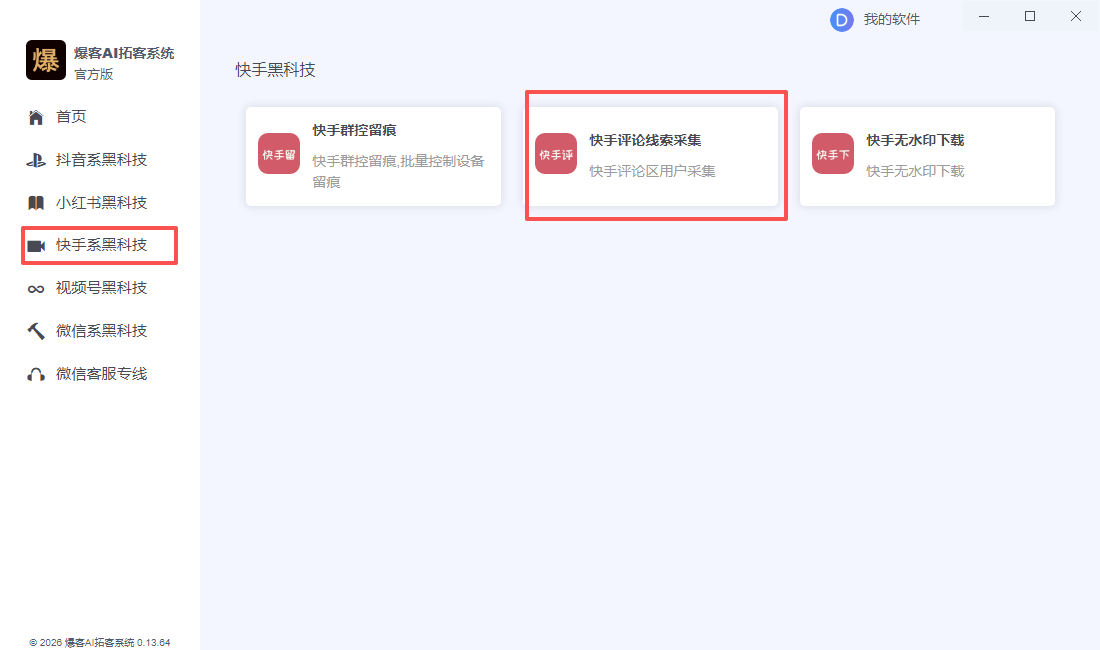Click the description 快手评论区用户采集
This screenshot has height=650, width=1100.
pyautogui.click(x=652, y=171)
